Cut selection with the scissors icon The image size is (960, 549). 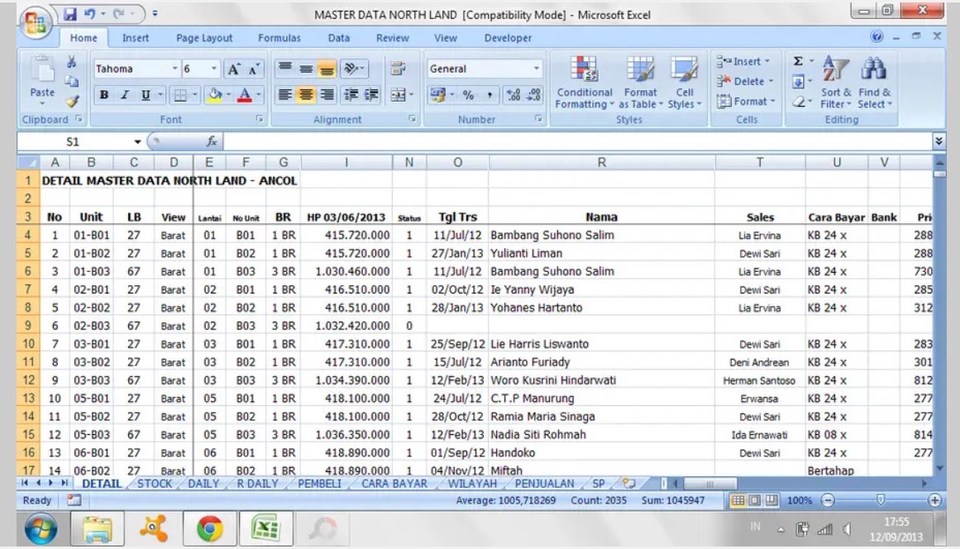pyautogui.click(x=72, y=62)
